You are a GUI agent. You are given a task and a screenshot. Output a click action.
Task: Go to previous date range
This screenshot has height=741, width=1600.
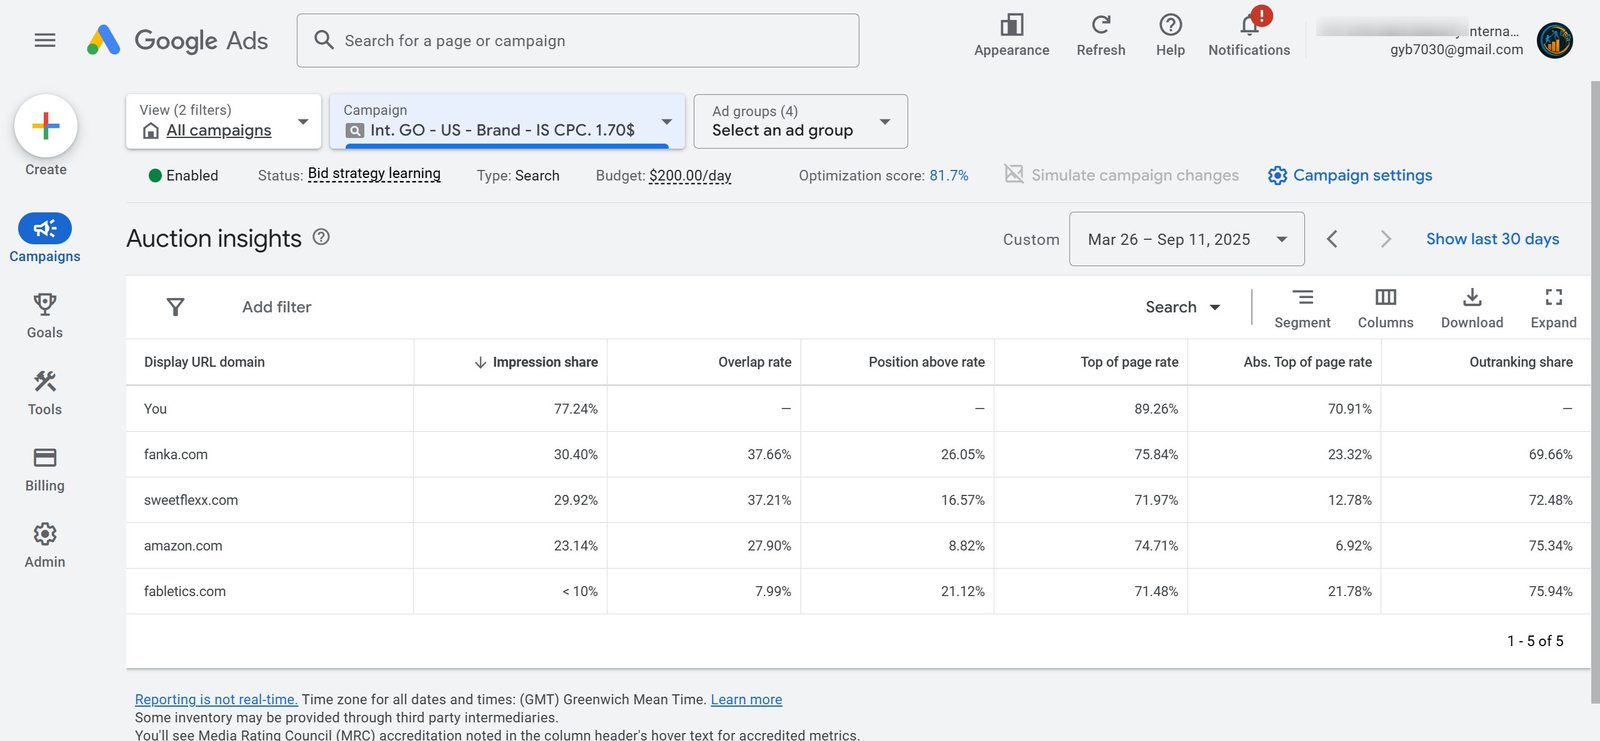1332,239
